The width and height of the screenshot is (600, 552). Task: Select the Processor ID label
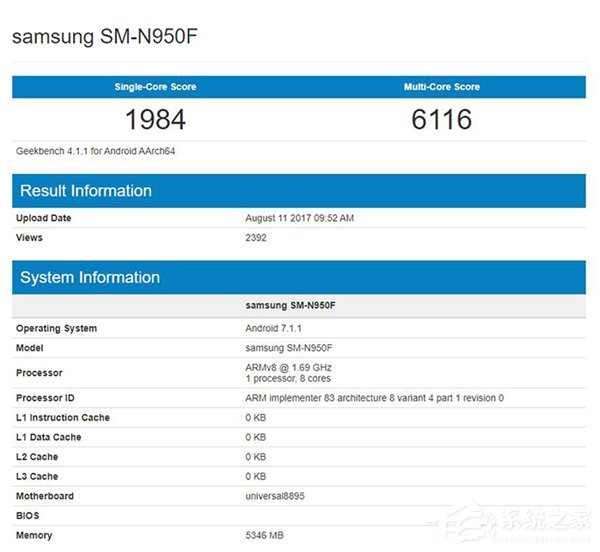point(45,398)
